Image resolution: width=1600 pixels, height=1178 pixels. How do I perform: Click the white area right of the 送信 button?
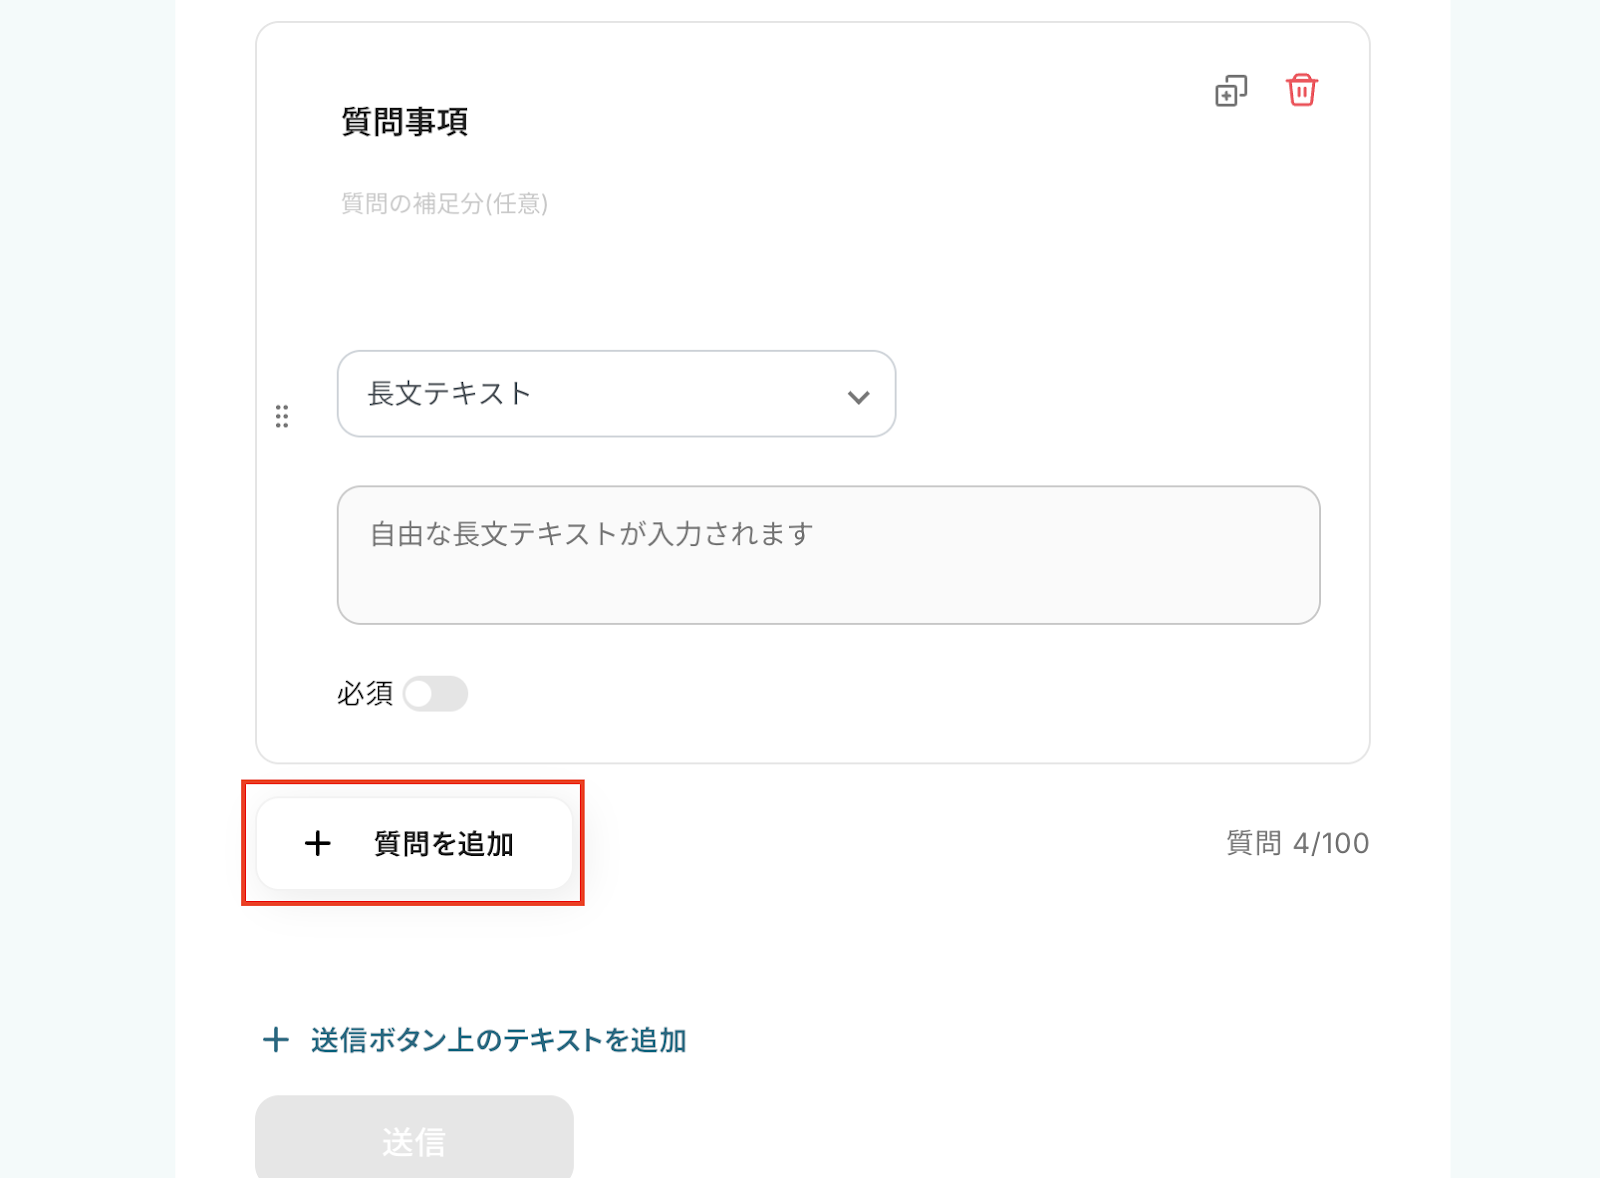click(x=1000, y=1140)
